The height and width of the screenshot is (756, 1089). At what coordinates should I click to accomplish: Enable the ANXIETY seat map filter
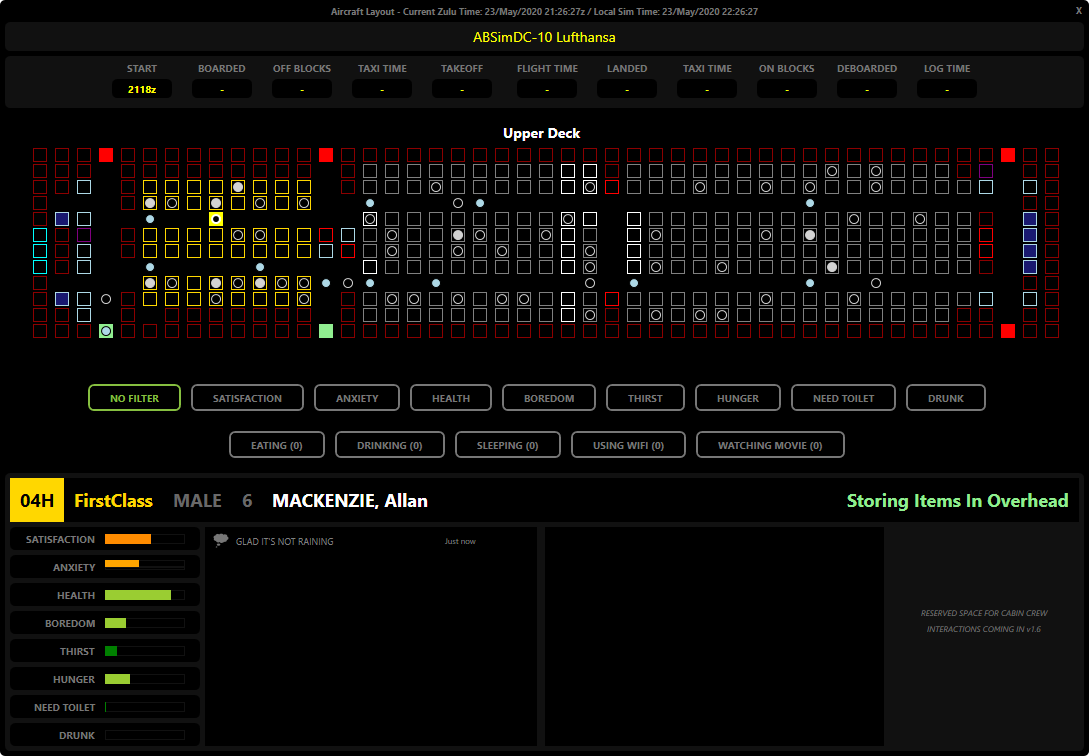357,398
